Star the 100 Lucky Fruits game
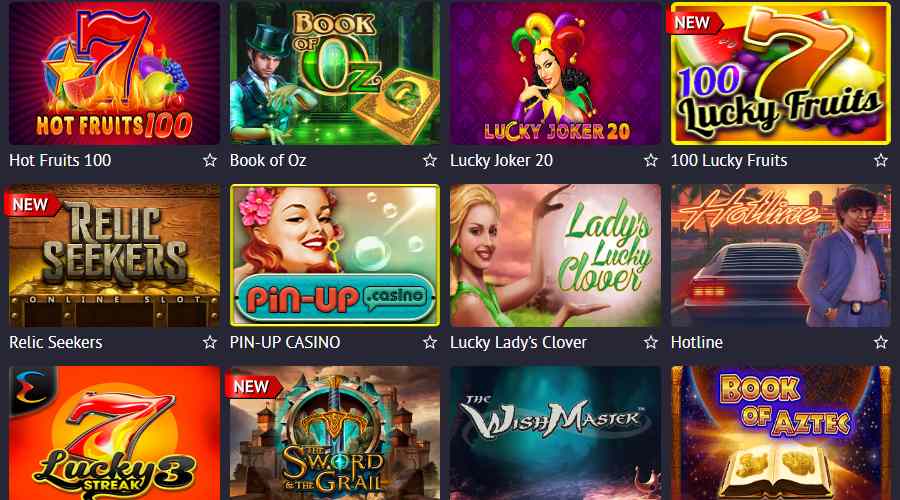The image size is (900, 500). point(880,160)
